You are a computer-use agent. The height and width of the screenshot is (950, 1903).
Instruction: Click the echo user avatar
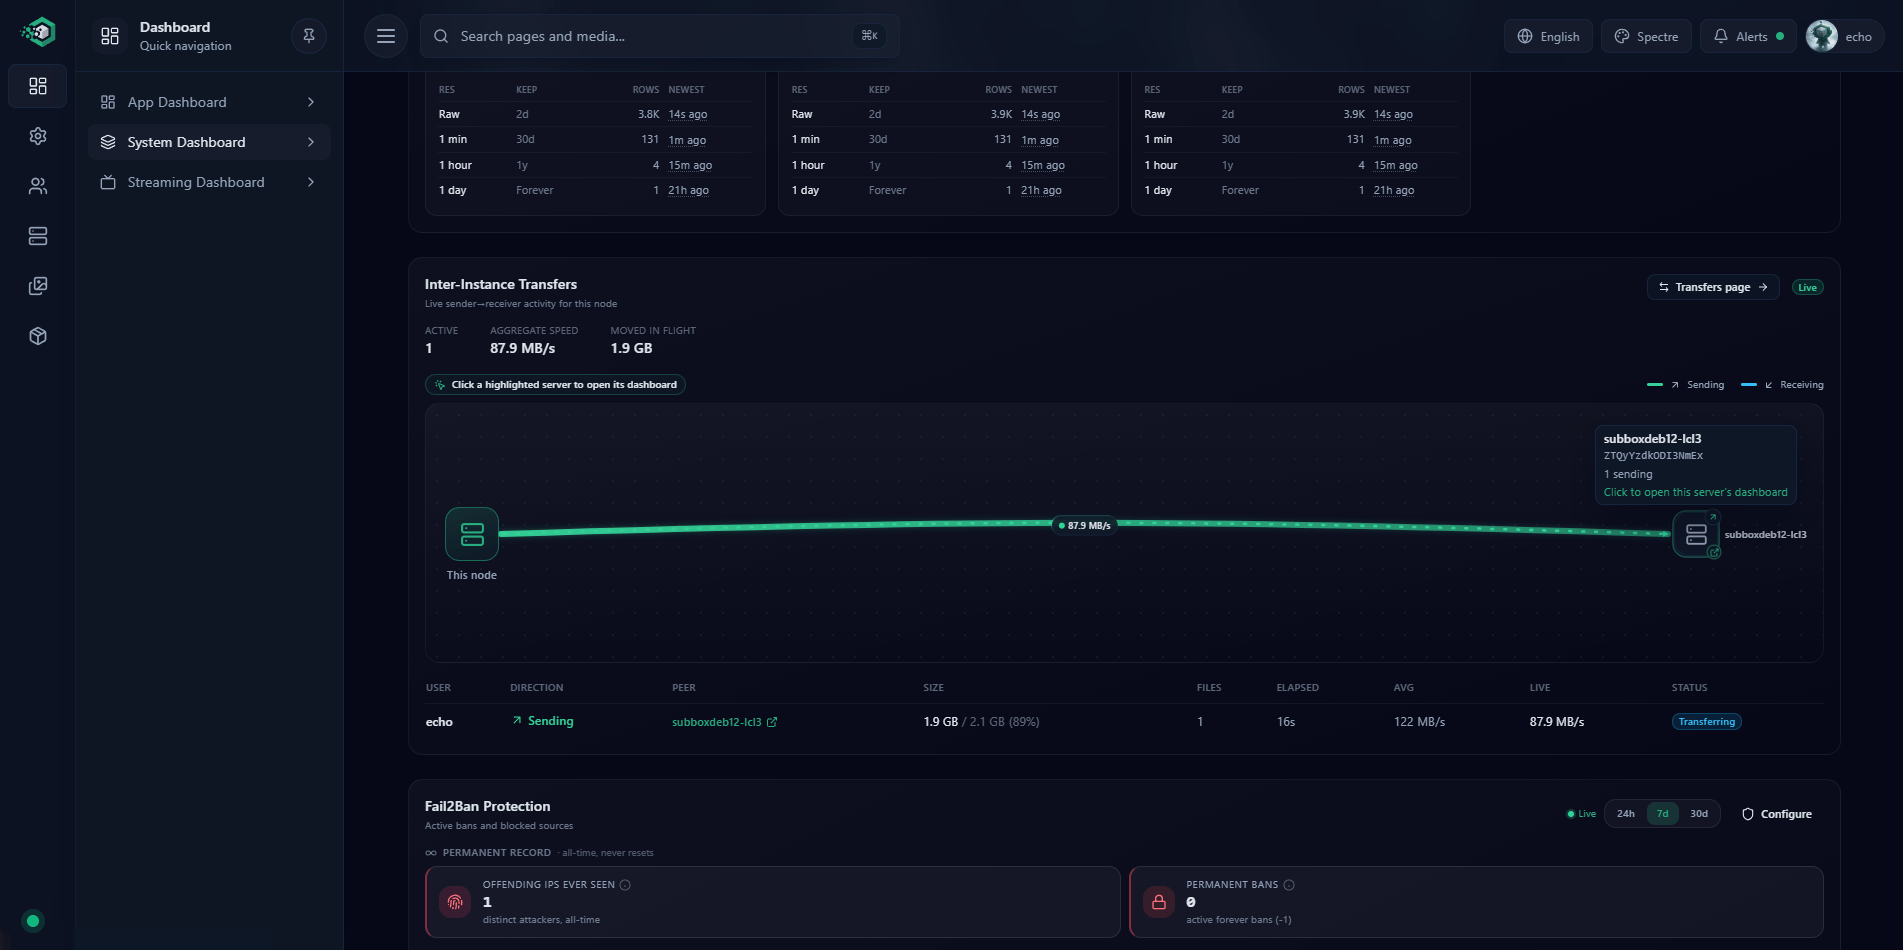[x=1822, y=36]
